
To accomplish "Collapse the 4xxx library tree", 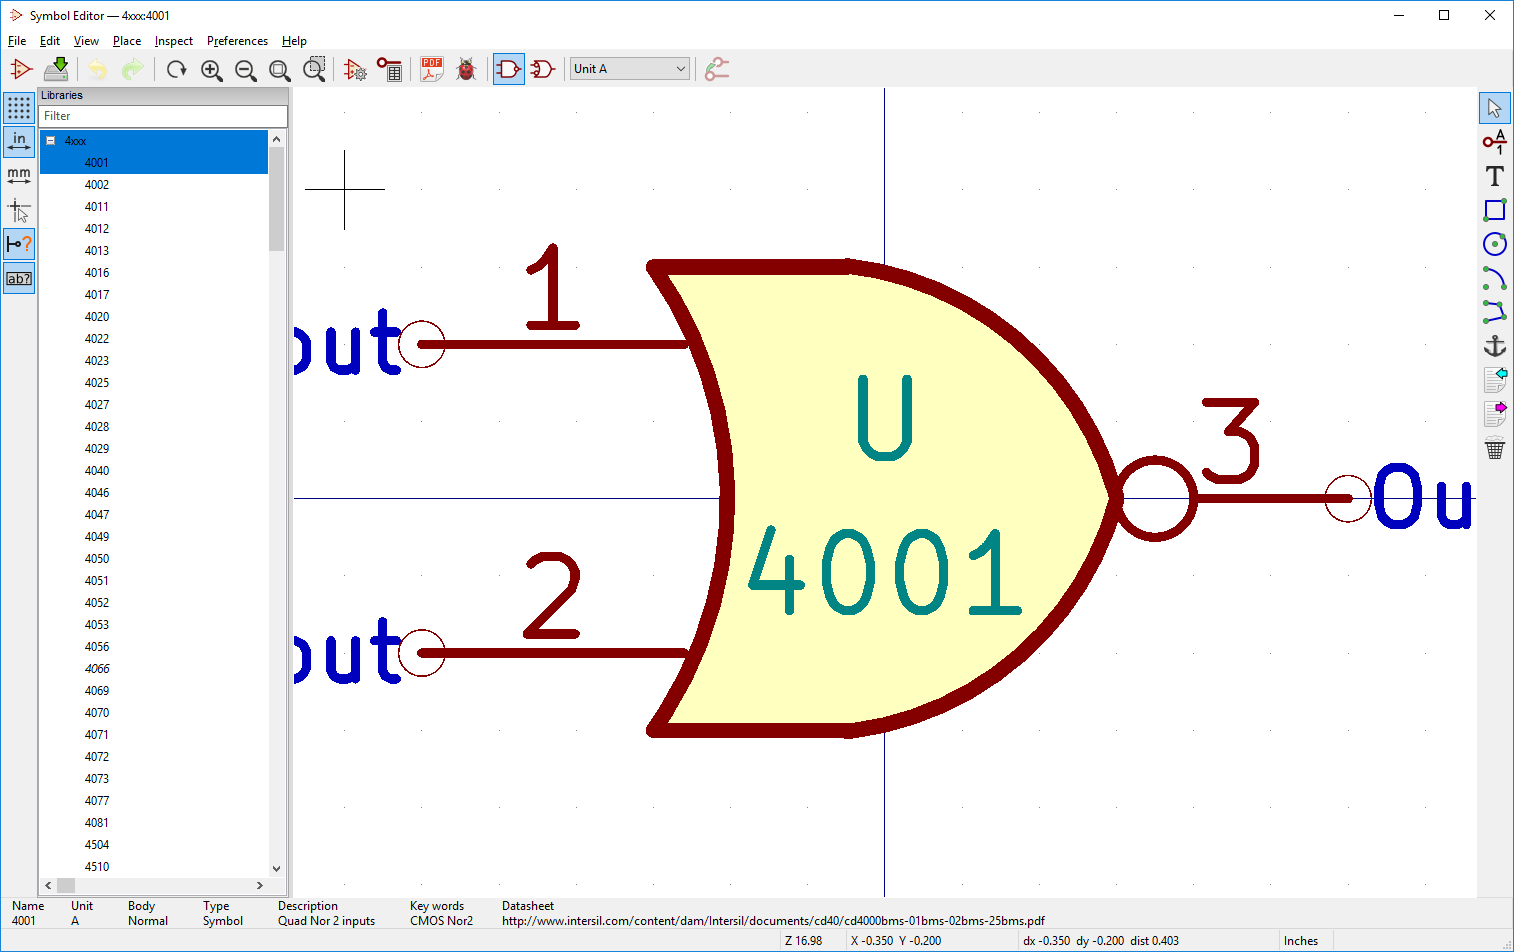I will [x=50, y=141].
